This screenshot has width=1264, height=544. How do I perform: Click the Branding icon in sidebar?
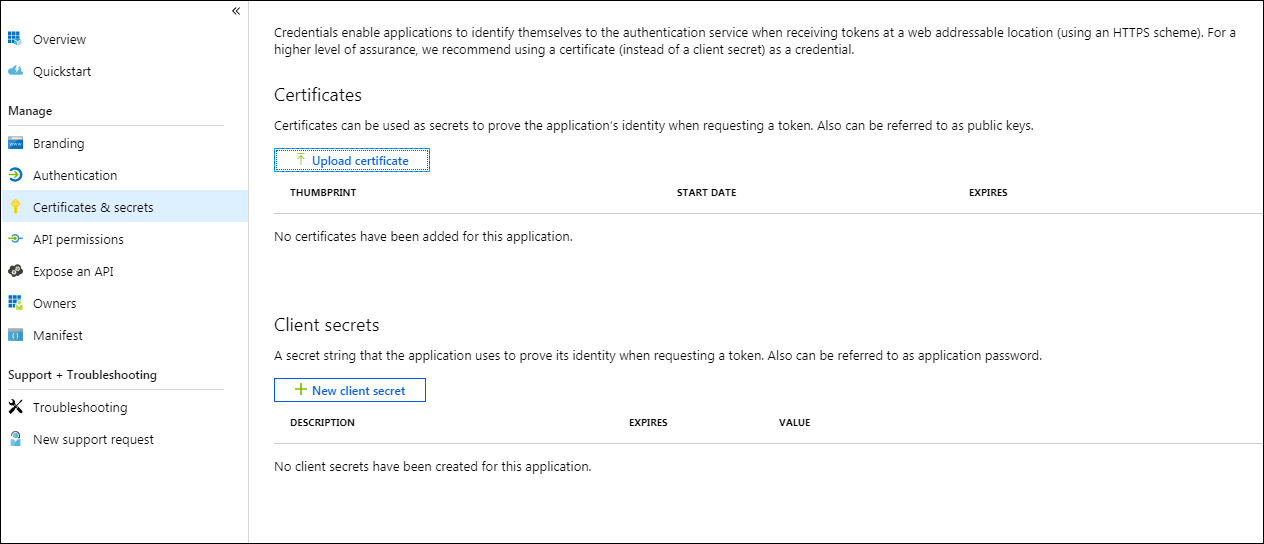coord(15,143)
